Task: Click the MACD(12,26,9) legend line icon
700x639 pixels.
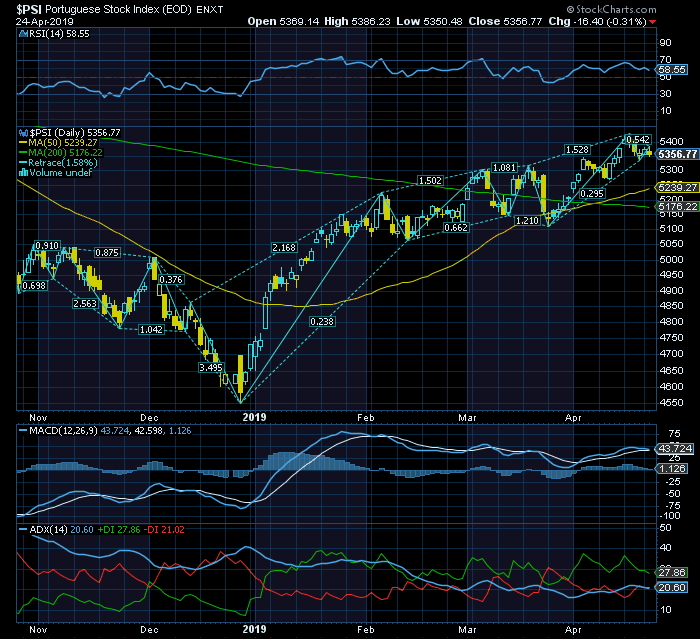Action: (x=22, y=430)
